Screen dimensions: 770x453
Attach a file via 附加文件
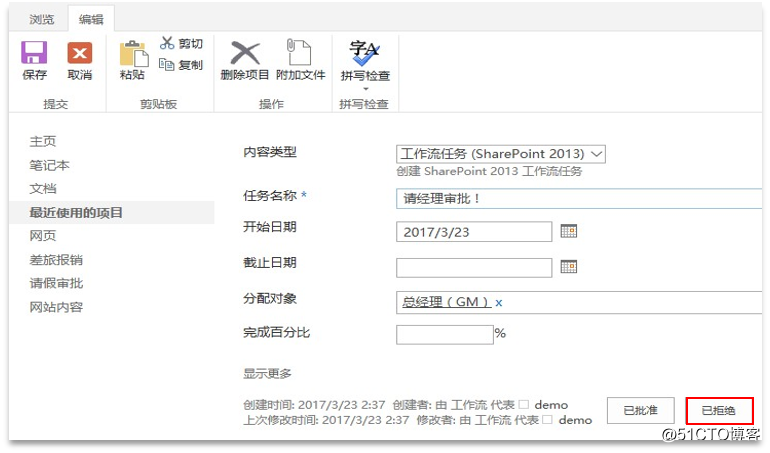click(x=300, y=60)
